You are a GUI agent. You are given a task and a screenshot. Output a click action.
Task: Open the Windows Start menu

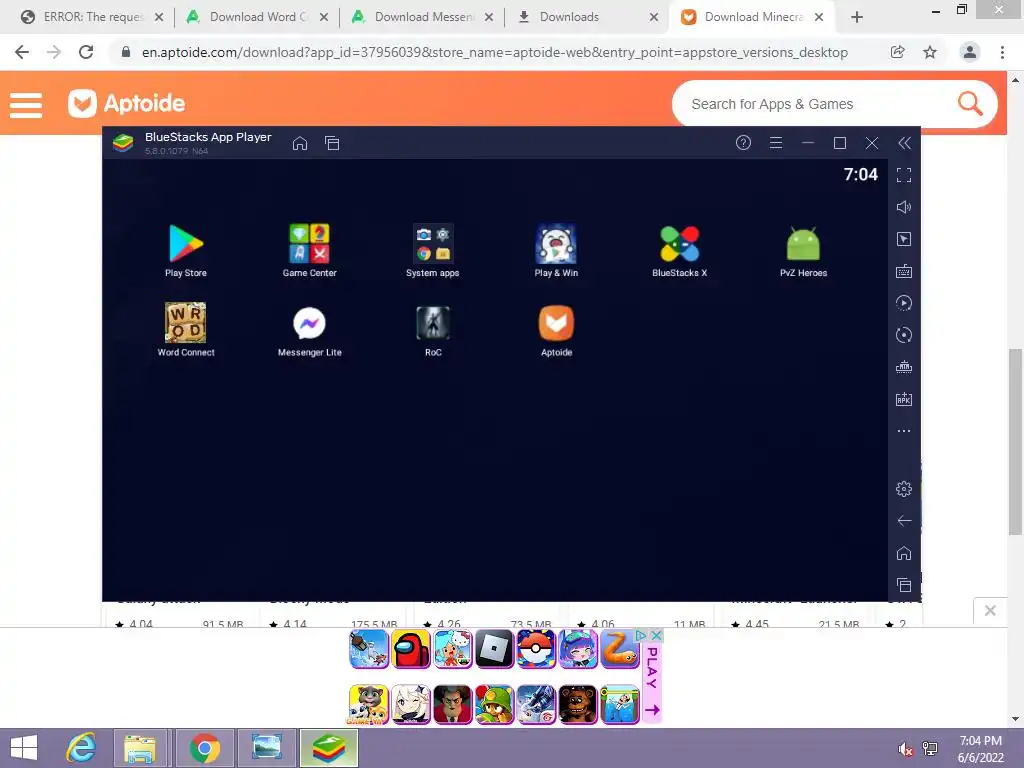click(x=24, y=748)
